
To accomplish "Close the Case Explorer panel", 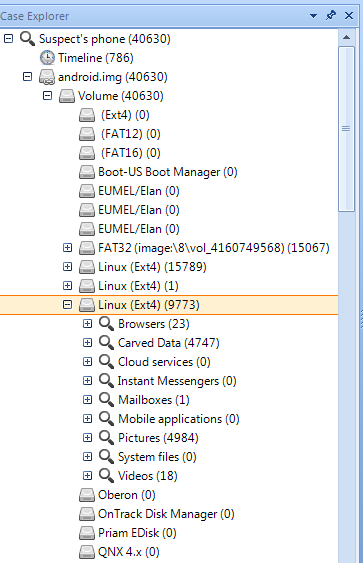I will coord(349,15).
